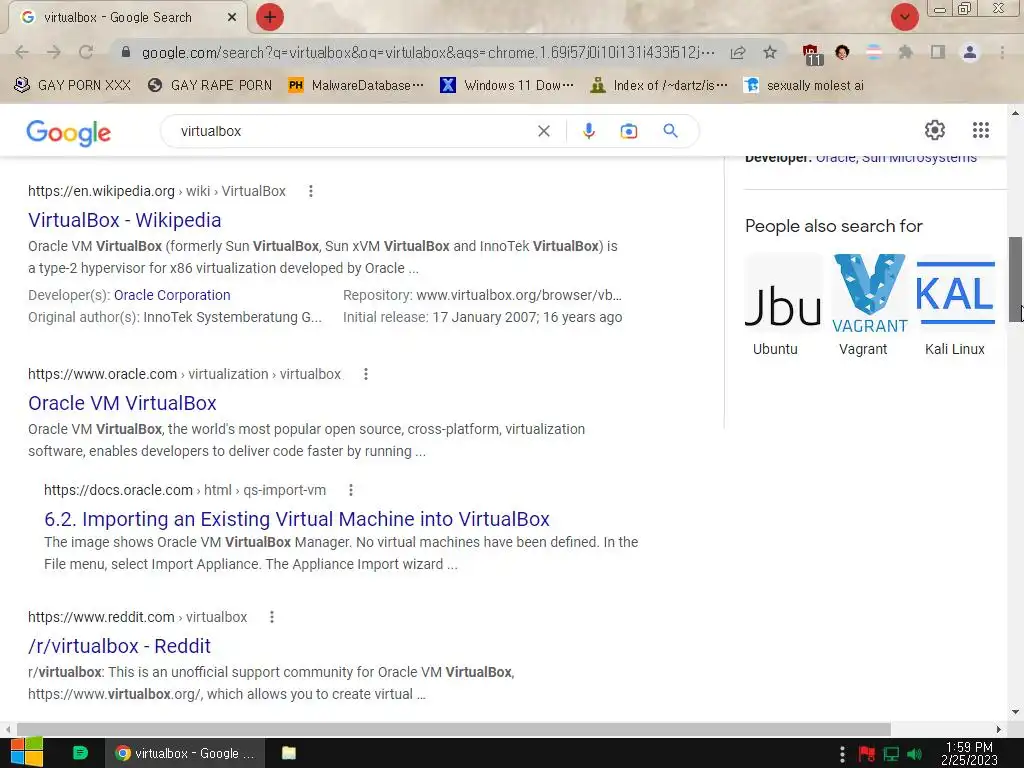
Task: Submit search with the magnifier icon
Action: (x=670, y=131)
